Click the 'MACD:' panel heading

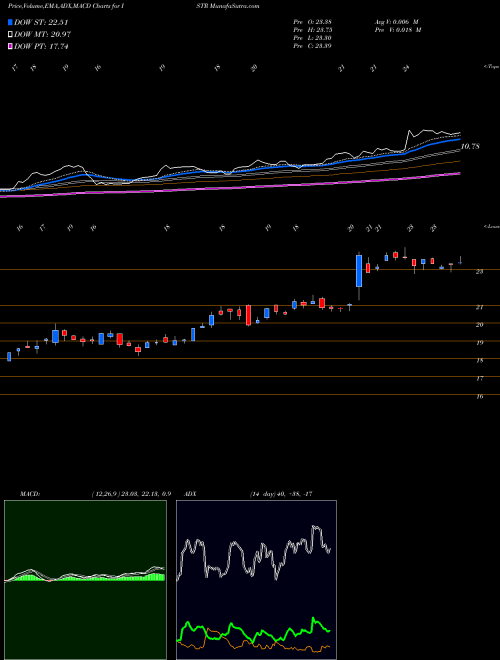[x=29, y=494]
